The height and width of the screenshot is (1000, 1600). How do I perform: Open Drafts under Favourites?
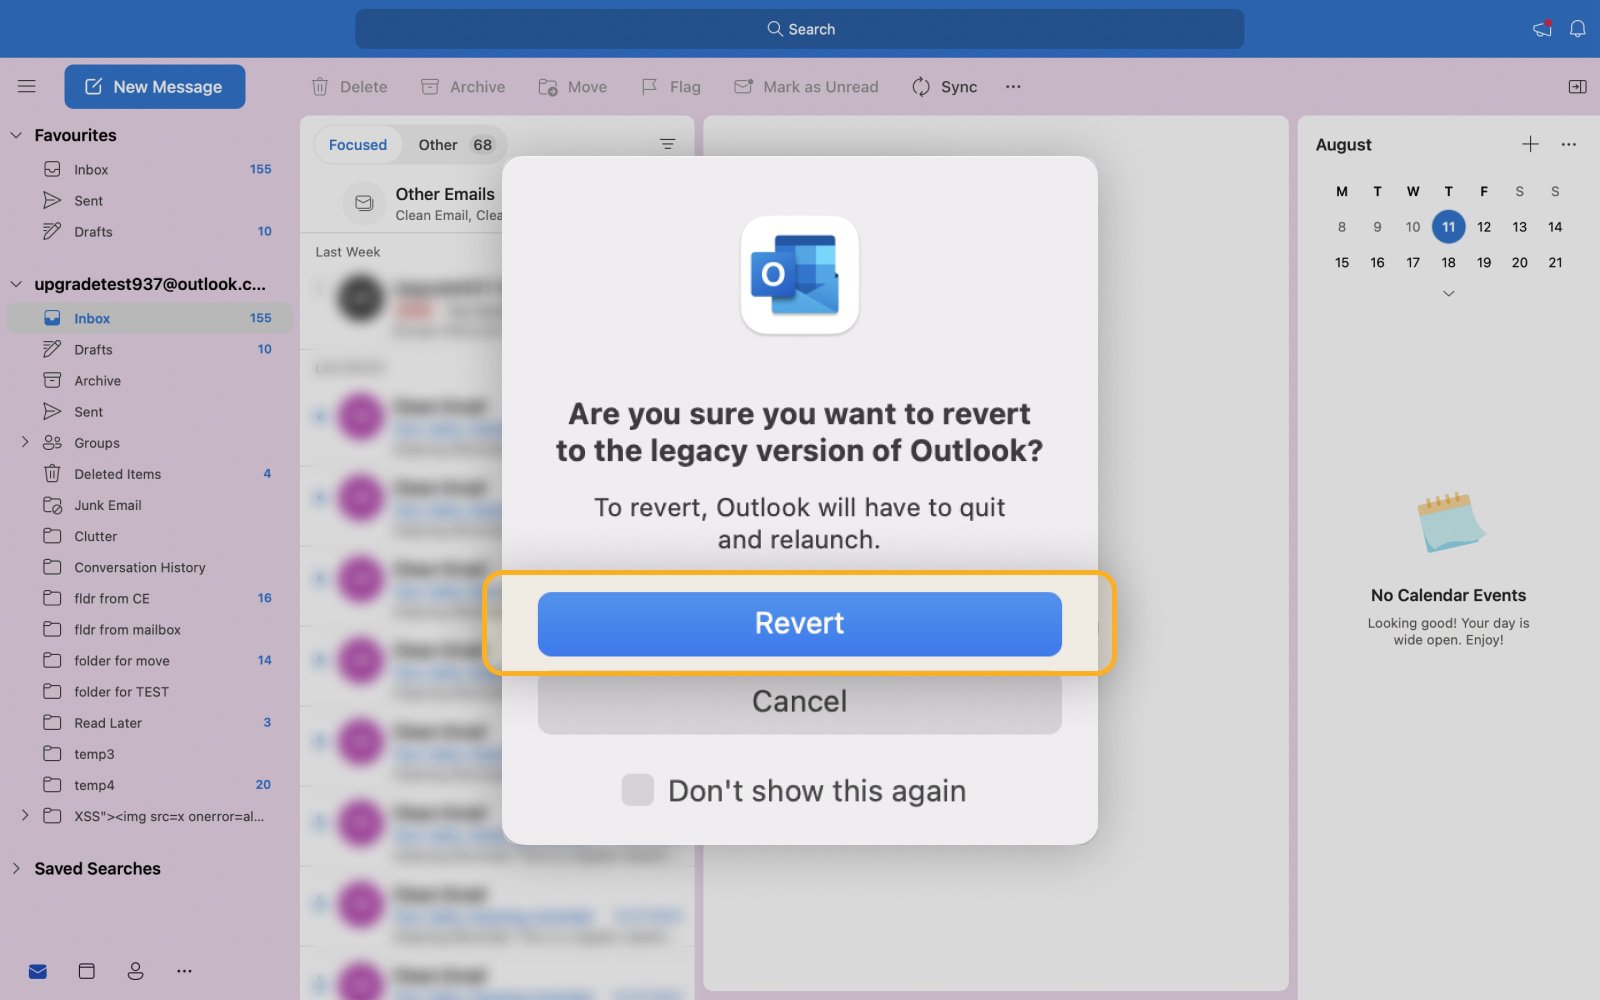click(150, 232)
